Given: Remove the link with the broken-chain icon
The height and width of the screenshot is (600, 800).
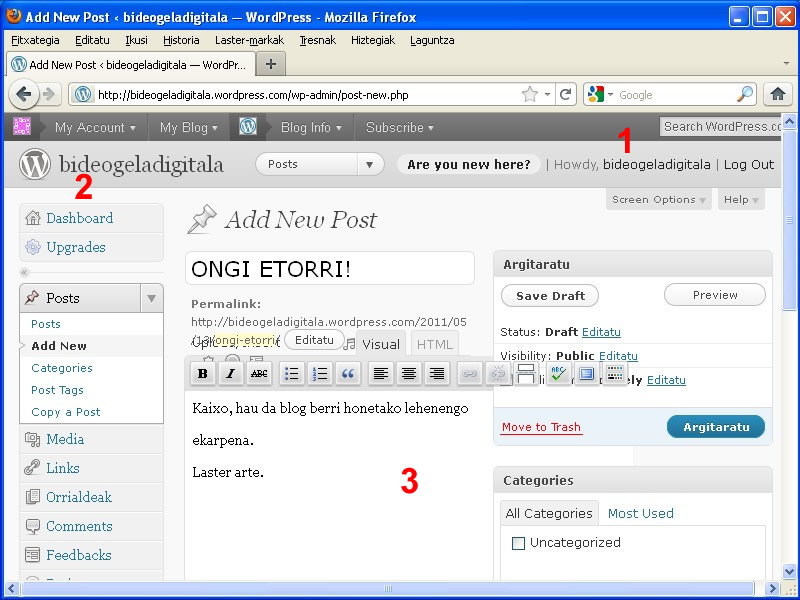Looking at the screenshot, I should [x=497, y=374].
